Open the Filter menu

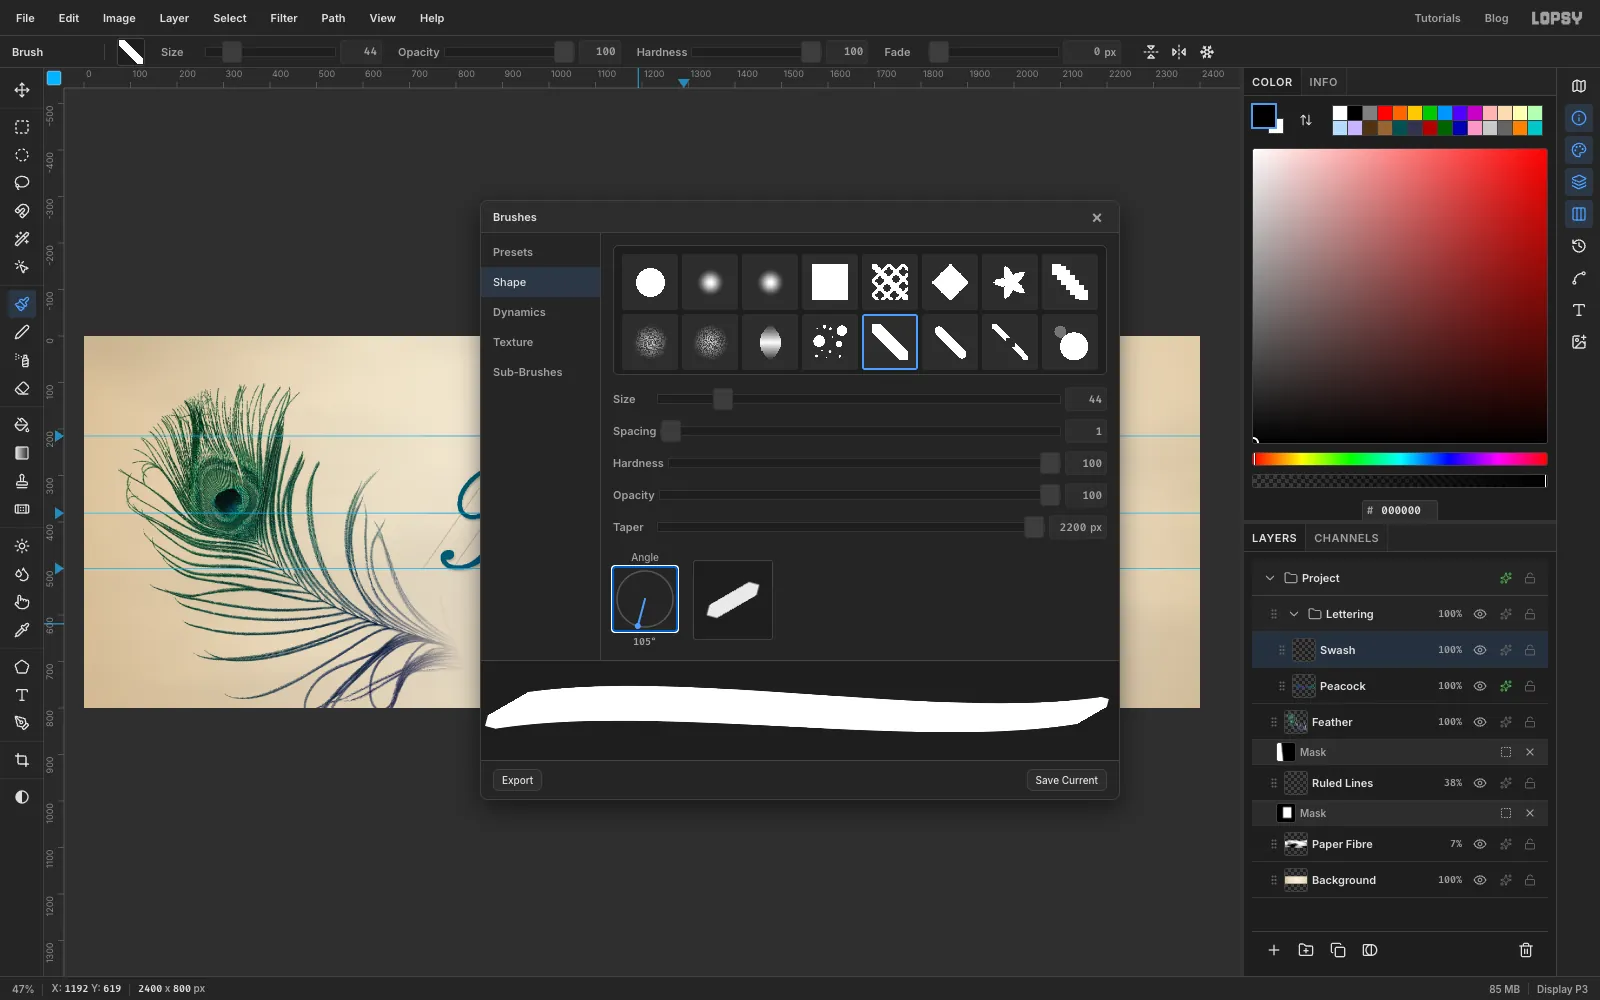click(284, 18)
